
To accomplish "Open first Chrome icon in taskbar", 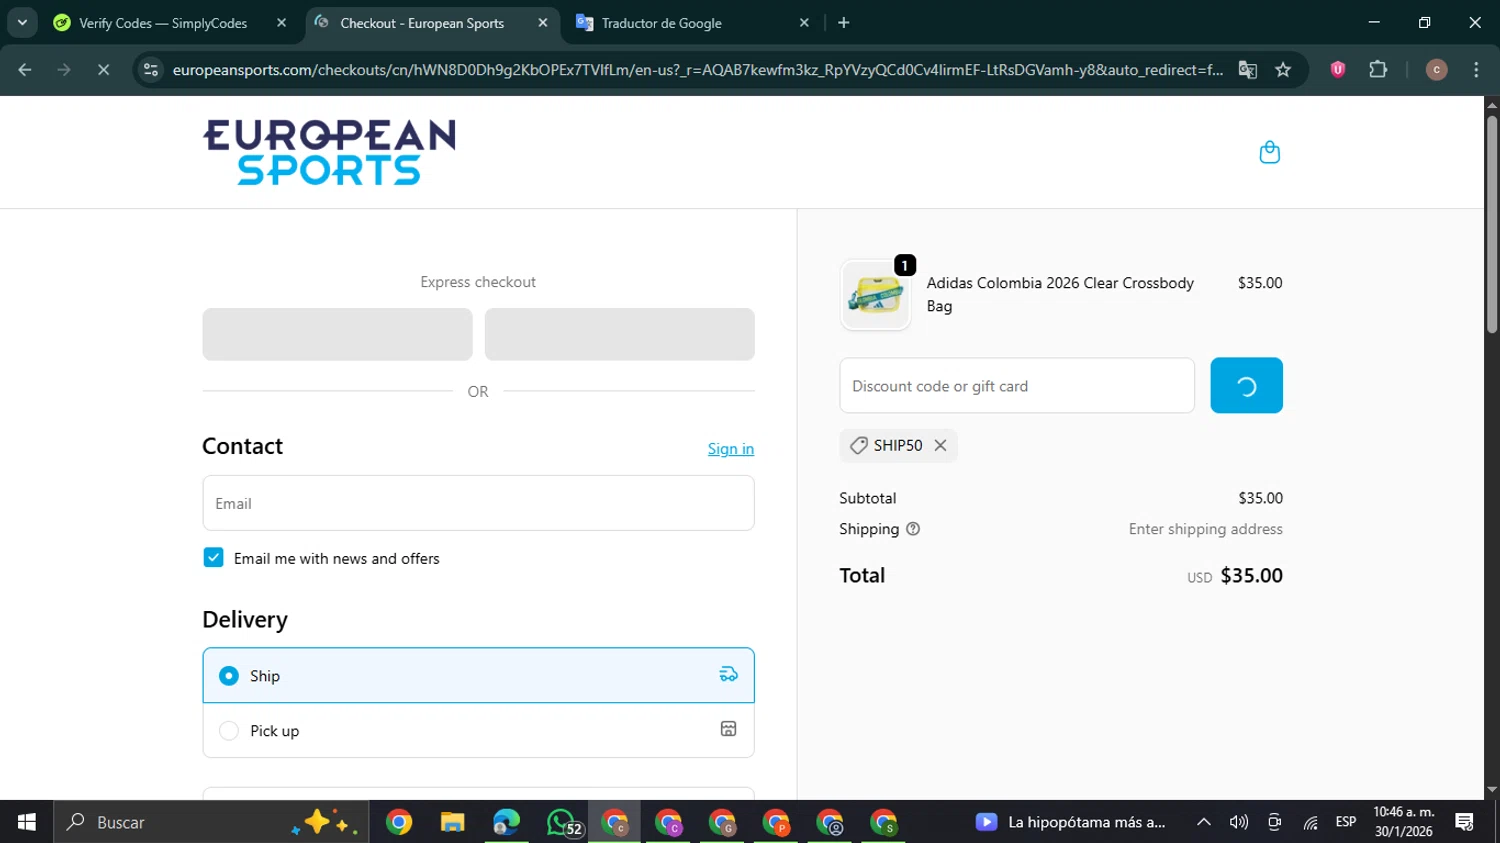I will [398, 822].
